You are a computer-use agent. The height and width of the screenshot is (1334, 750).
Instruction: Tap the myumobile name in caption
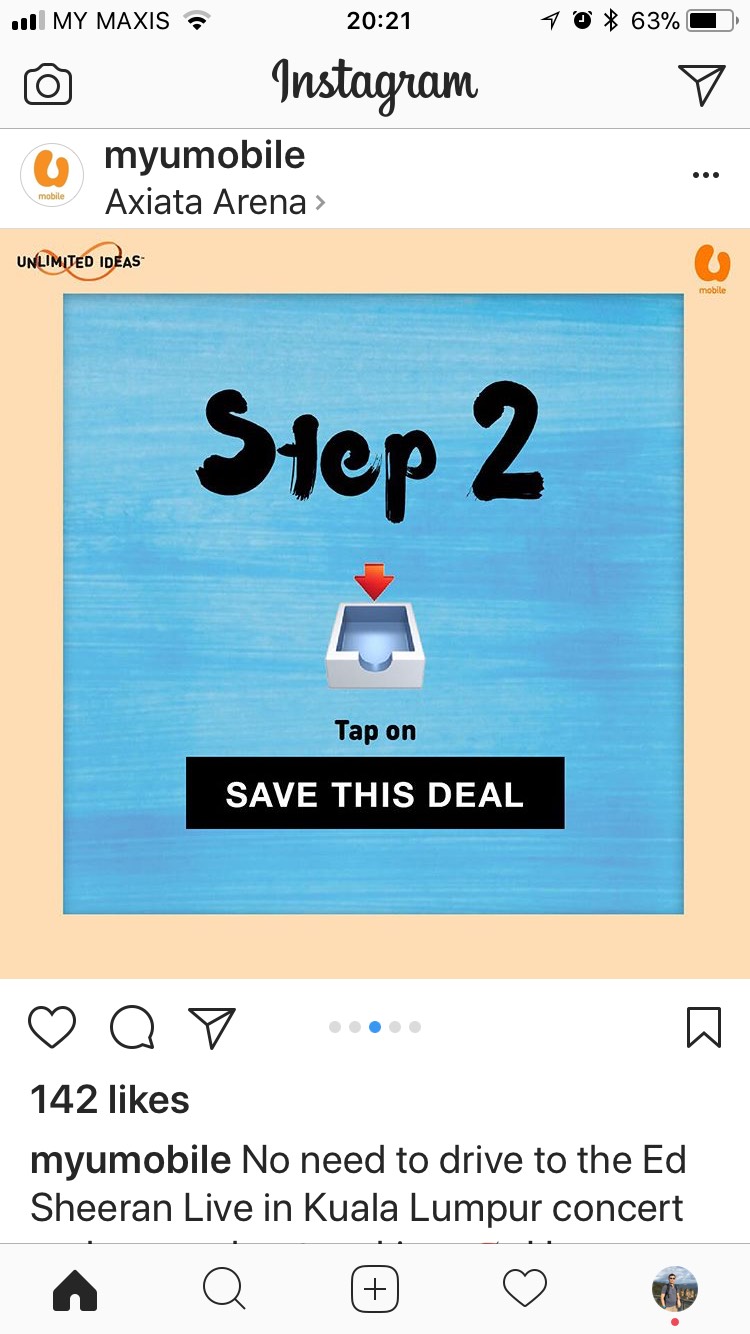click(x=131, y=1161)
